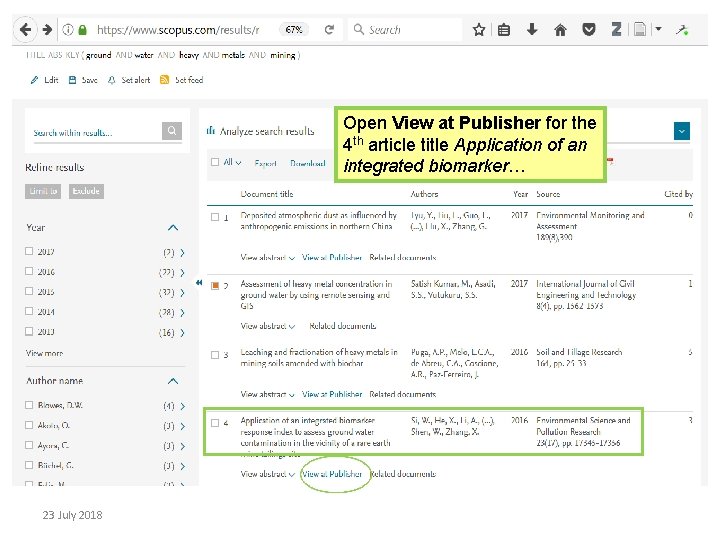This screenshot has width=720, height=540.
Task: Open the arrow next to Blowes count
Action: click(x=183, y=406)
